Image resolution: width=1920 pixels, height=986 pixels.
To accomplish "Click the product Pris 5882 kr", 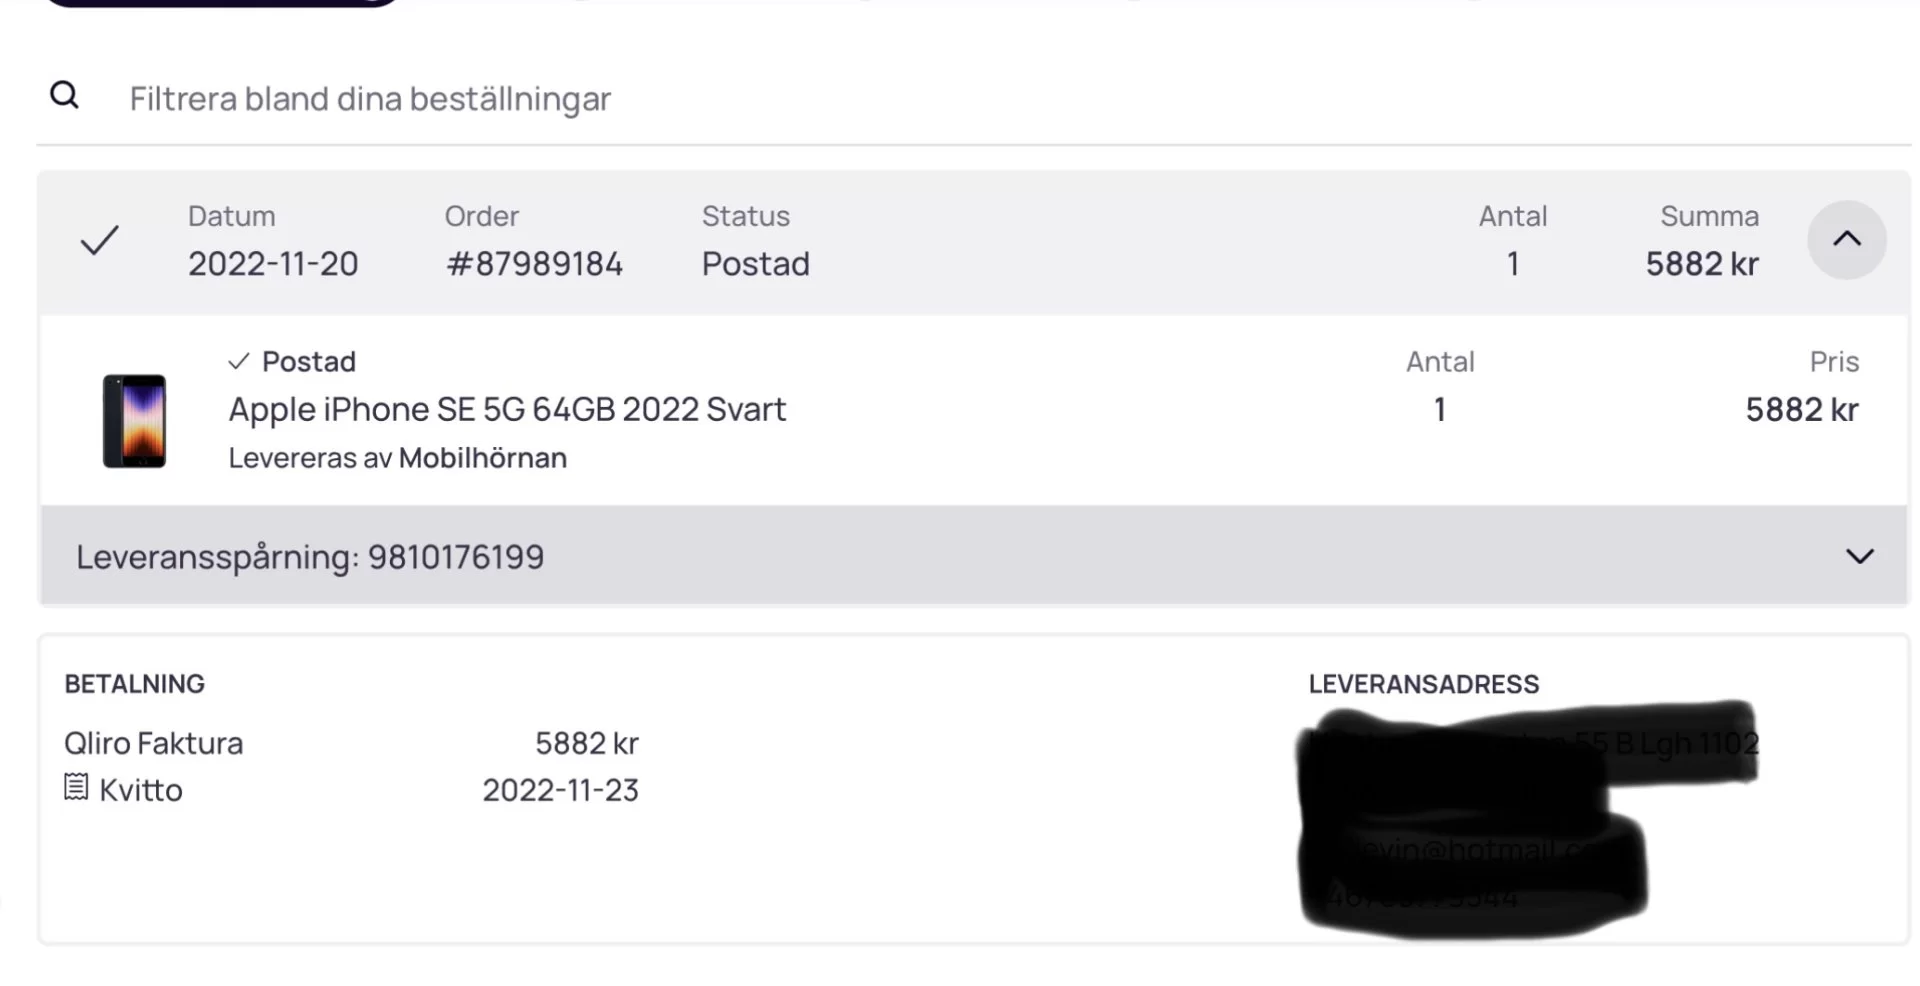I will tap(1801, 410).
